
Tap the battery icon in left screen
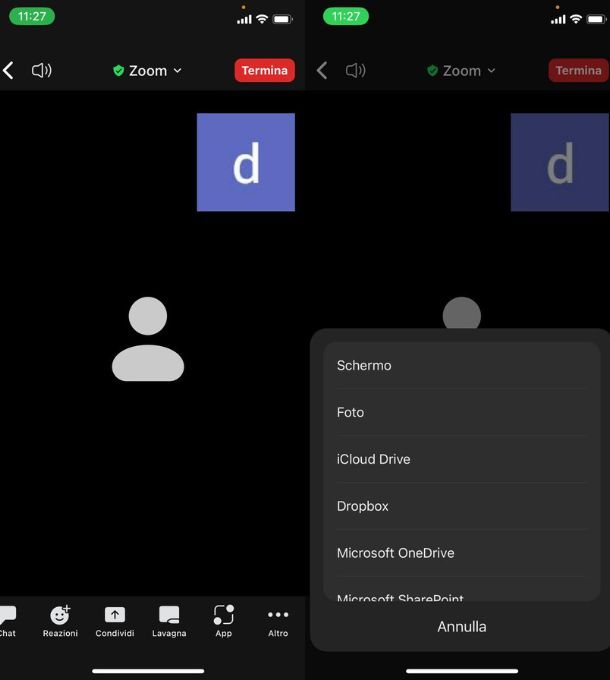282,19
